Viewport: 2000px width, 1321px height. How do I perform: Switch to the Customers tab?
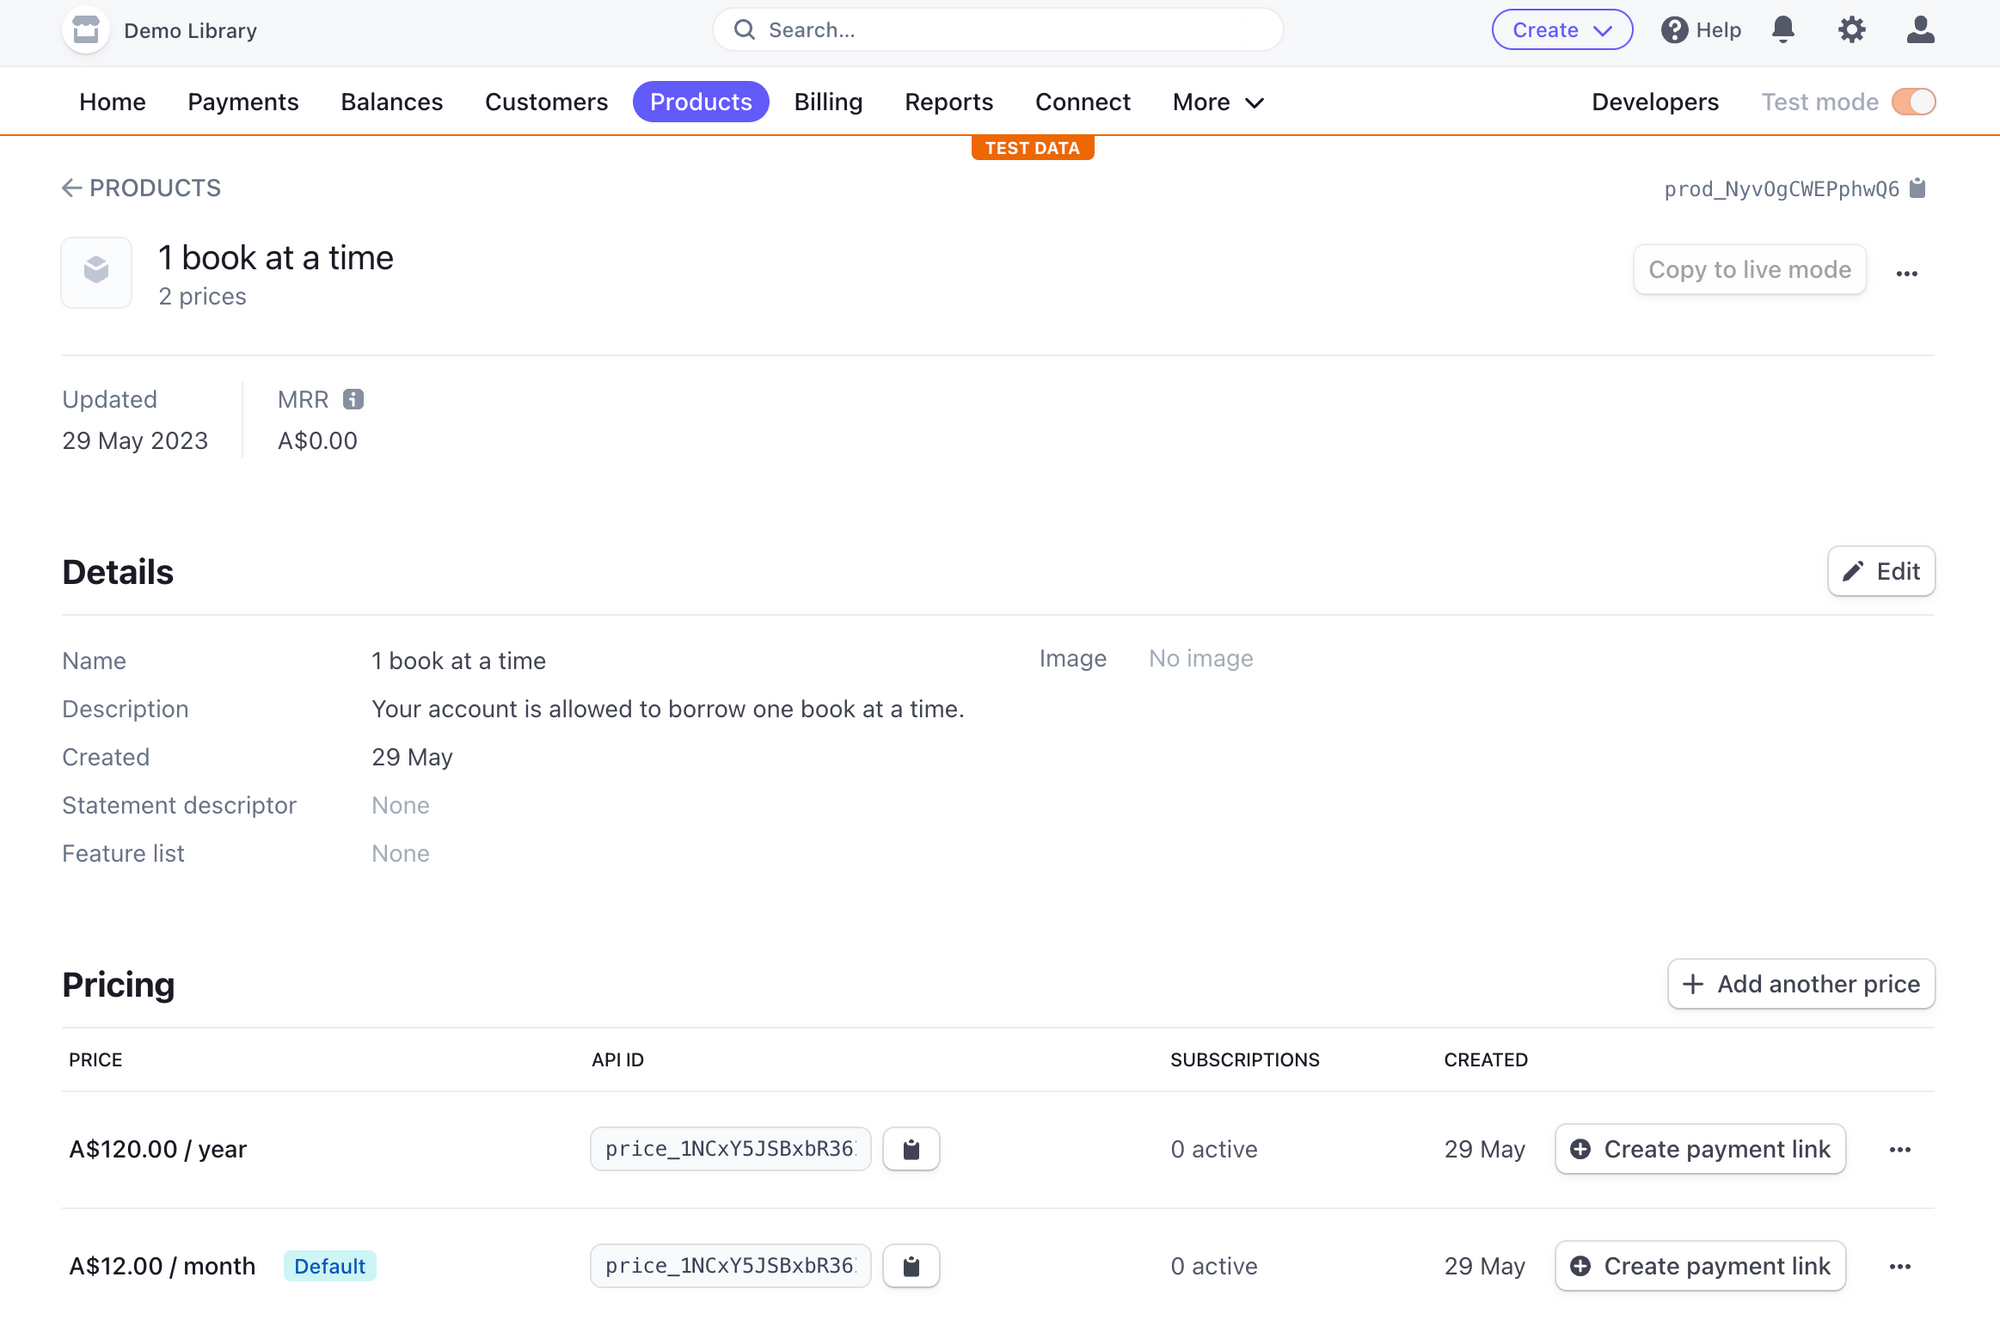546,102
